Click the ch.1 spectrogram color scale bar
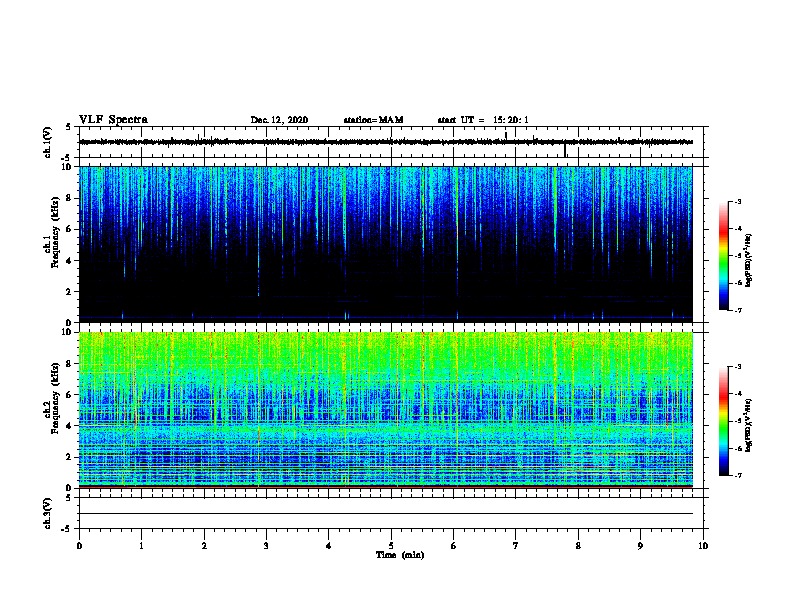Image resolution: width=792 pixels, height=612 pixels. pyautogui.click(x=723, y=256)
